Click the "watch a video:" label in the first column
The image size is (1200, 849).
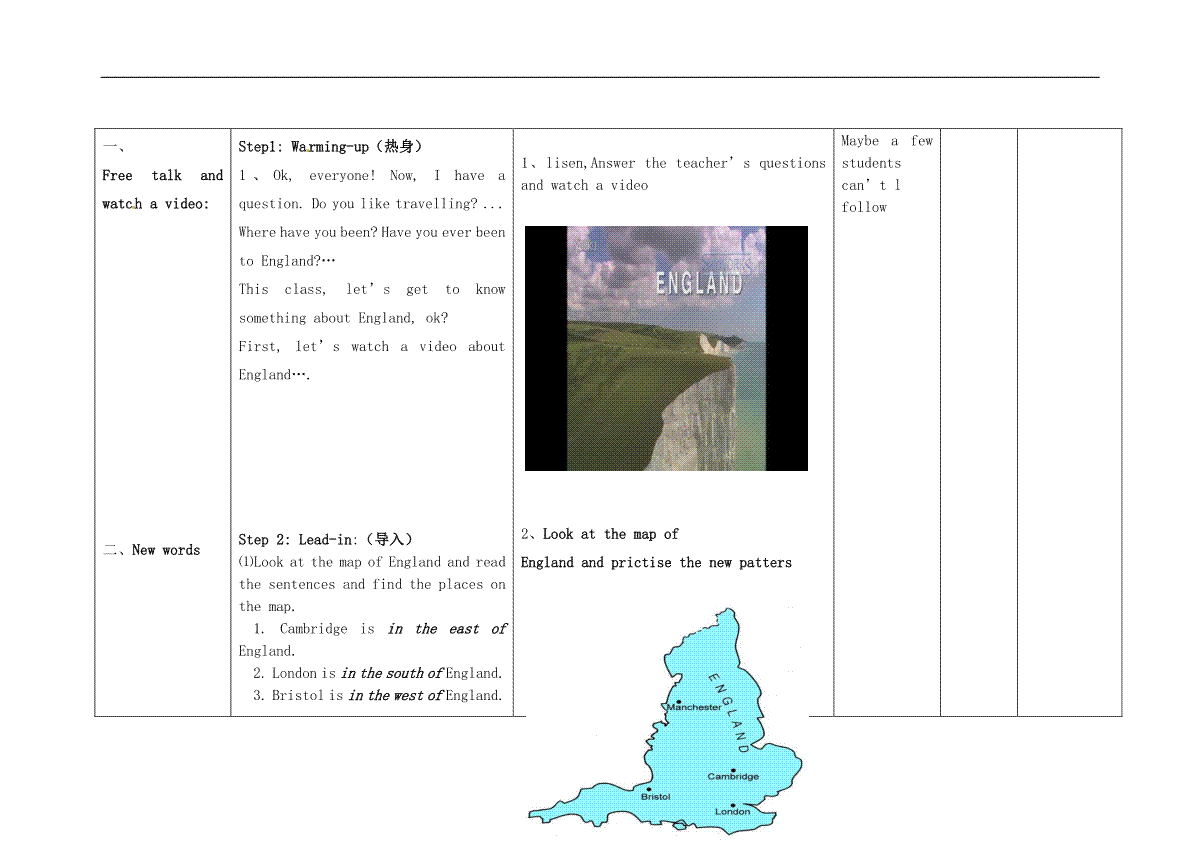[156, 204]
